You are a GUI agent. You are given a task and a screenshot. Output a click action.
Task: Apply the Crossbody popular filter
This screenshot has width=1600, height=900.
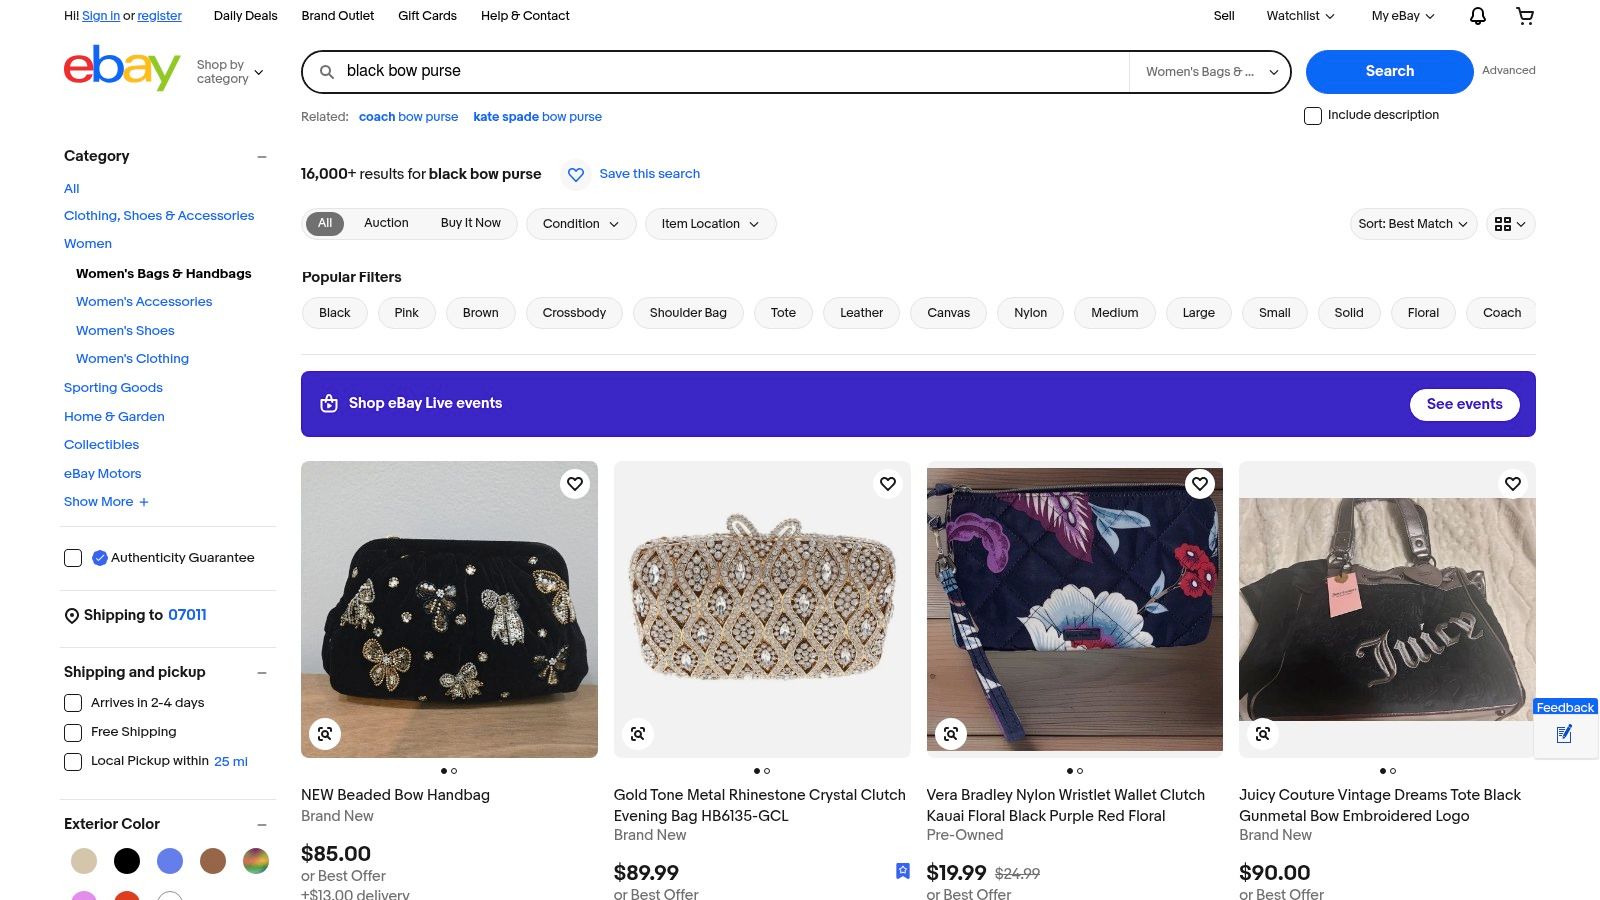(574, 313)
